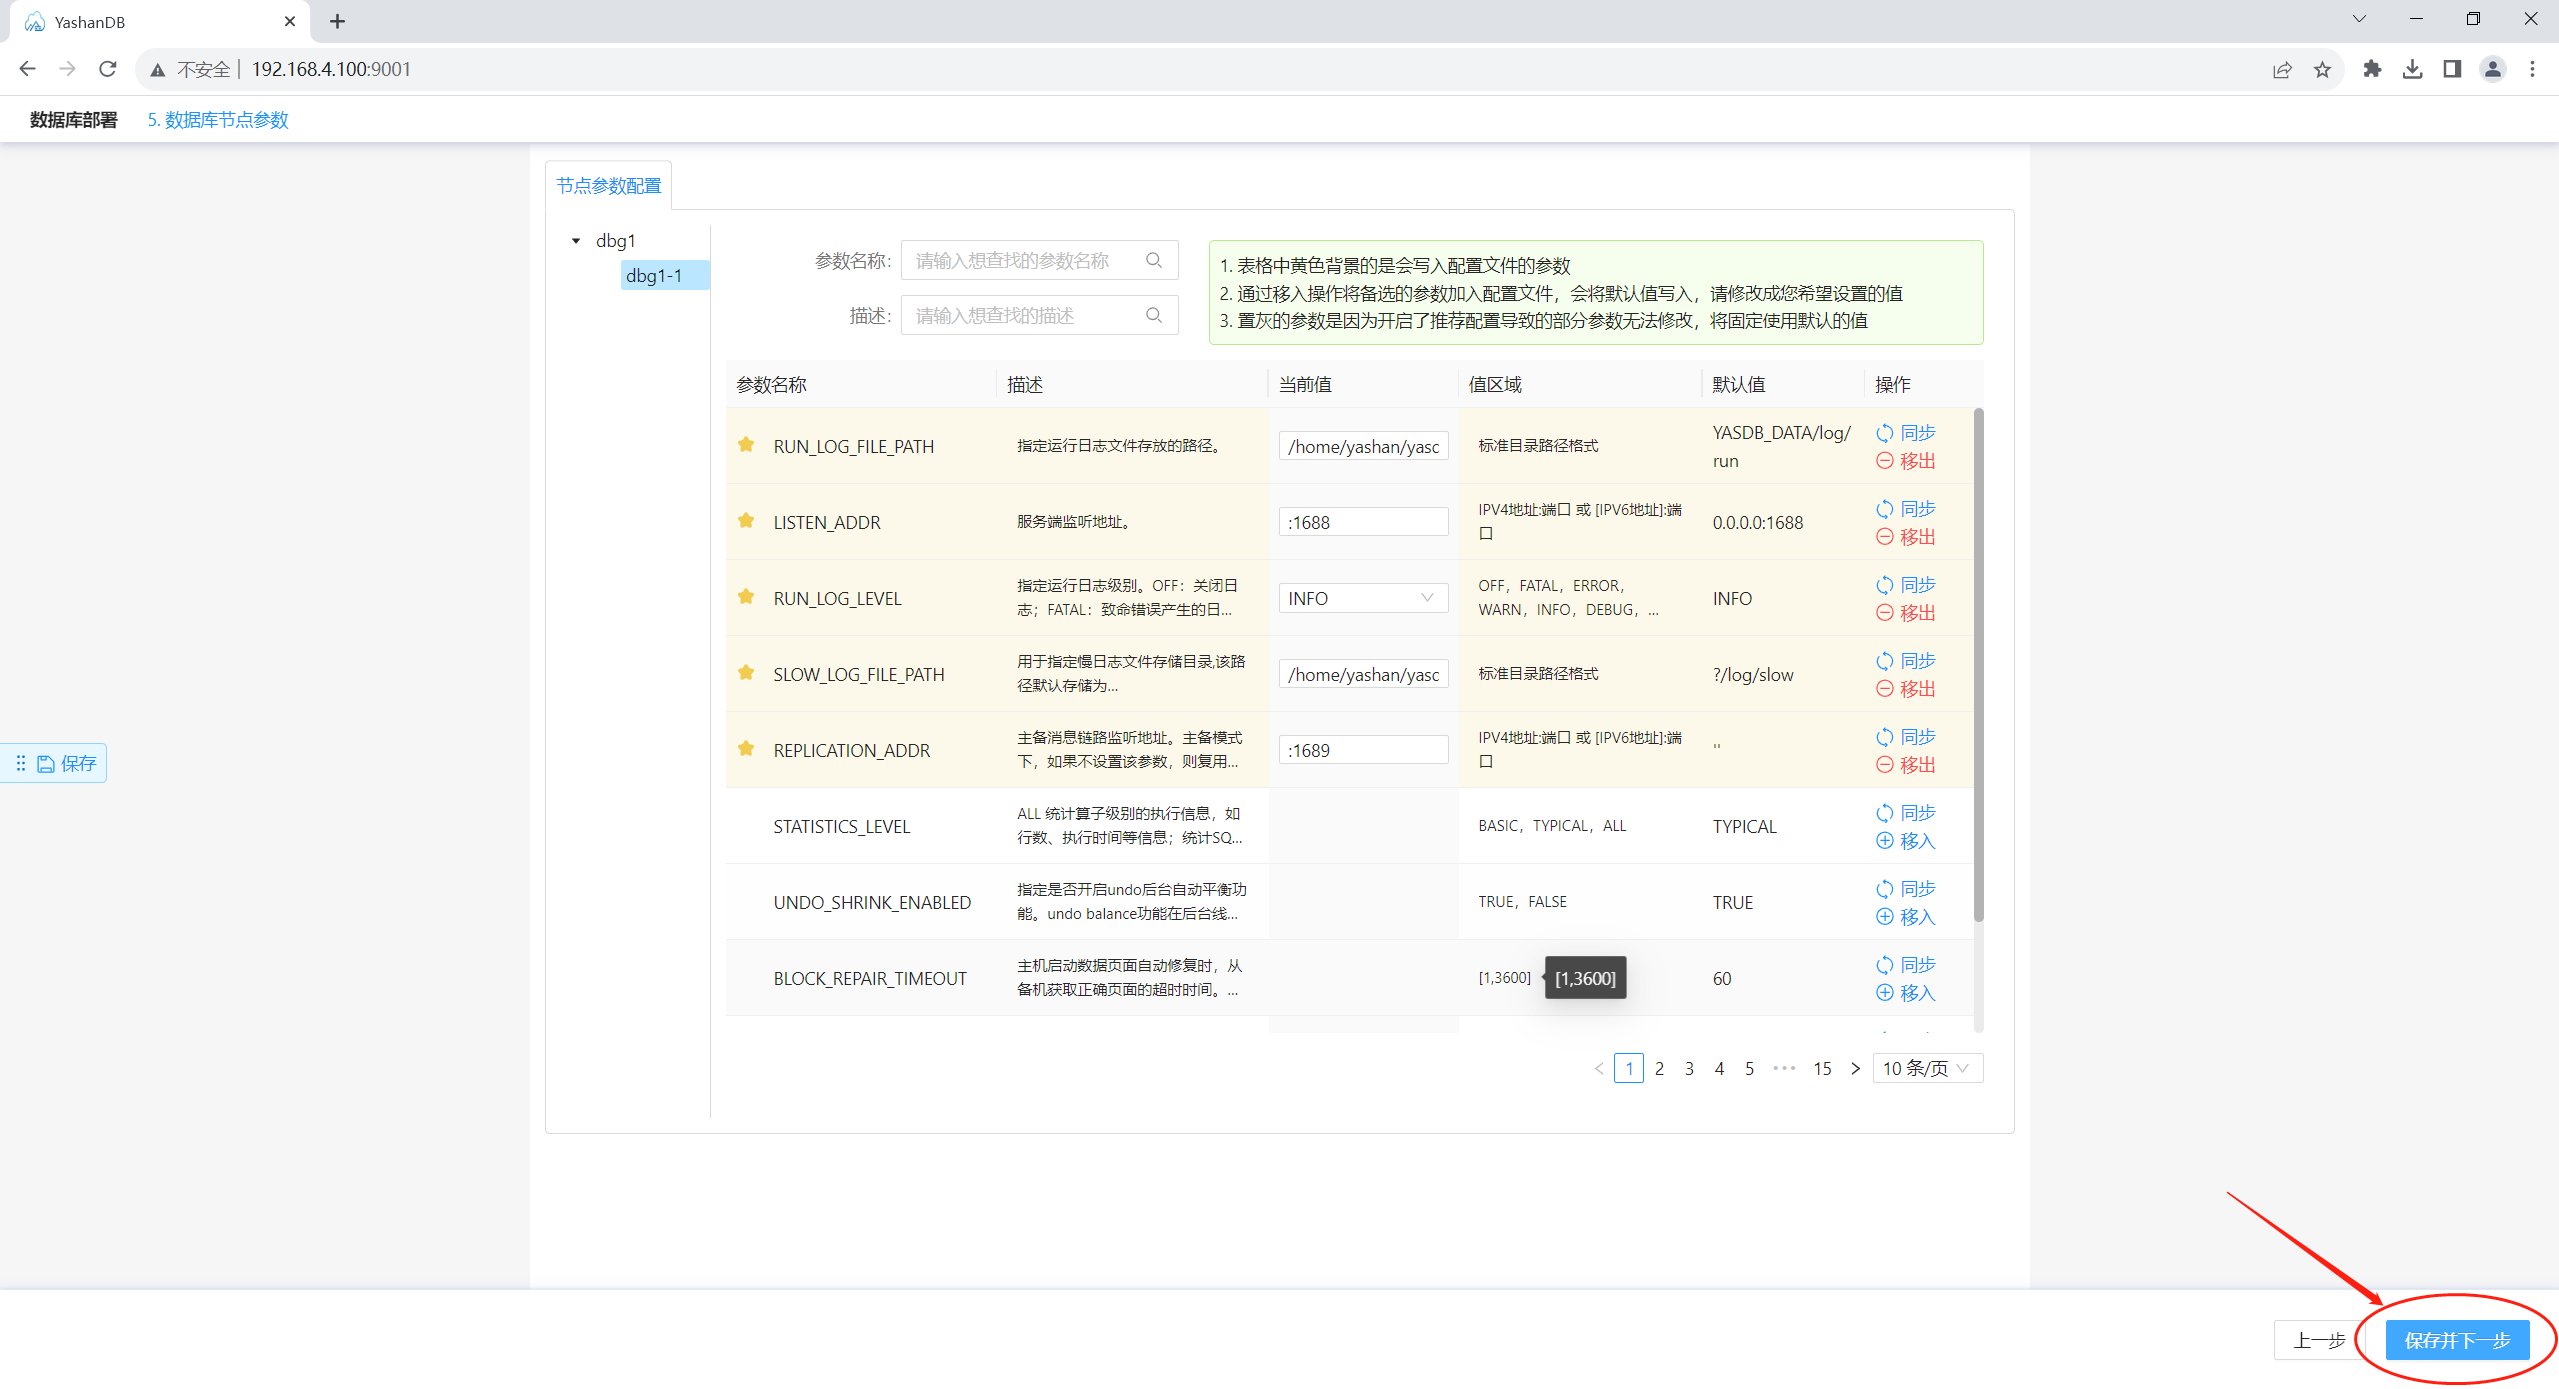
Task: Edit RUN_LOG_FILE_PATH current value field
Action: [1363, 446]
